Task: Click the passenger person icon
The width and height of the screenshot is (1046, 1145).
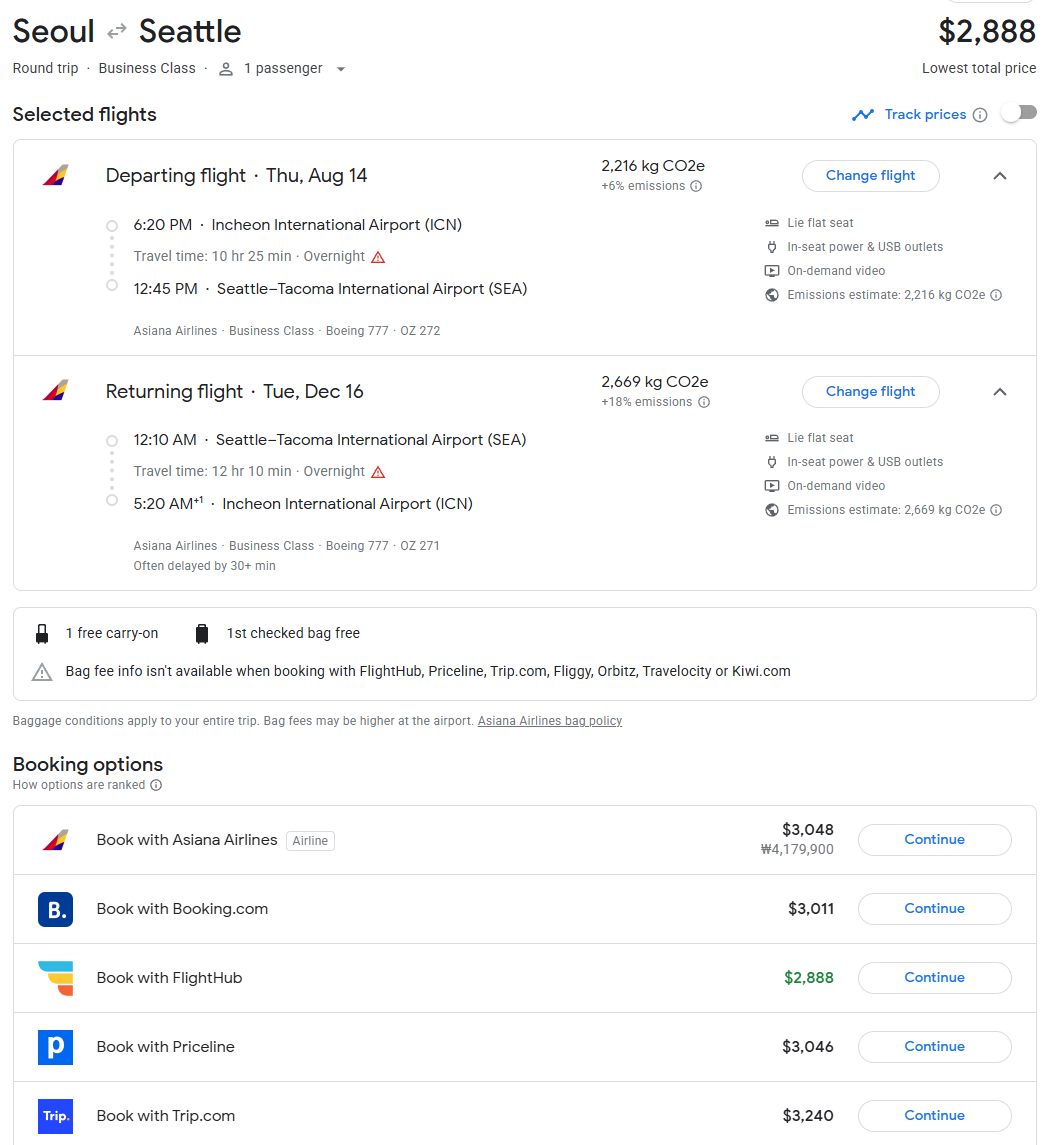Action: [x=226, y=69]
